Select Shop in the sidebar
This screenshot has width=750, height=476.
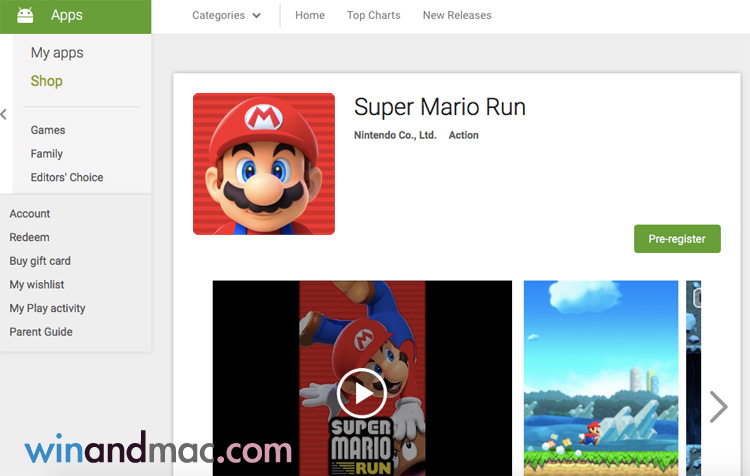[46, 81]
